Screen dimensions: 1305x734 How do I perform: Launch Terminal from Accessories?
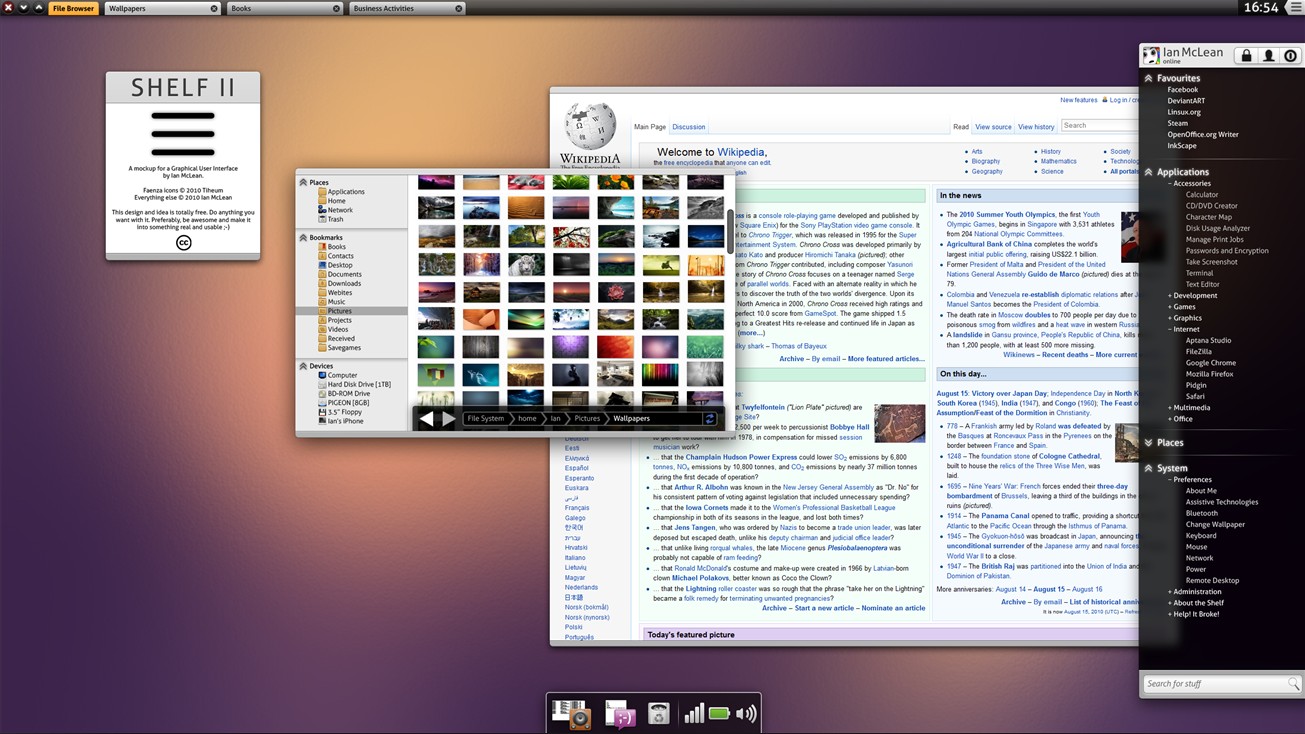(1199, 273)
